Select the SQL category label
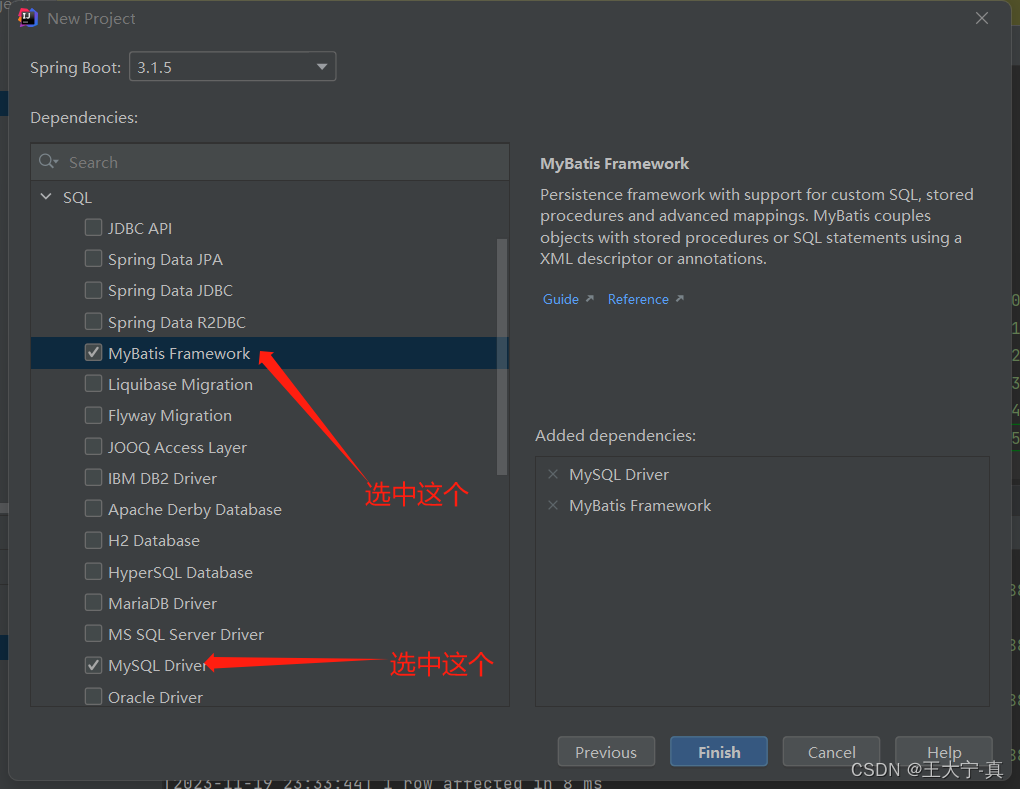1020x789 pixels. [x=77, y=198]
